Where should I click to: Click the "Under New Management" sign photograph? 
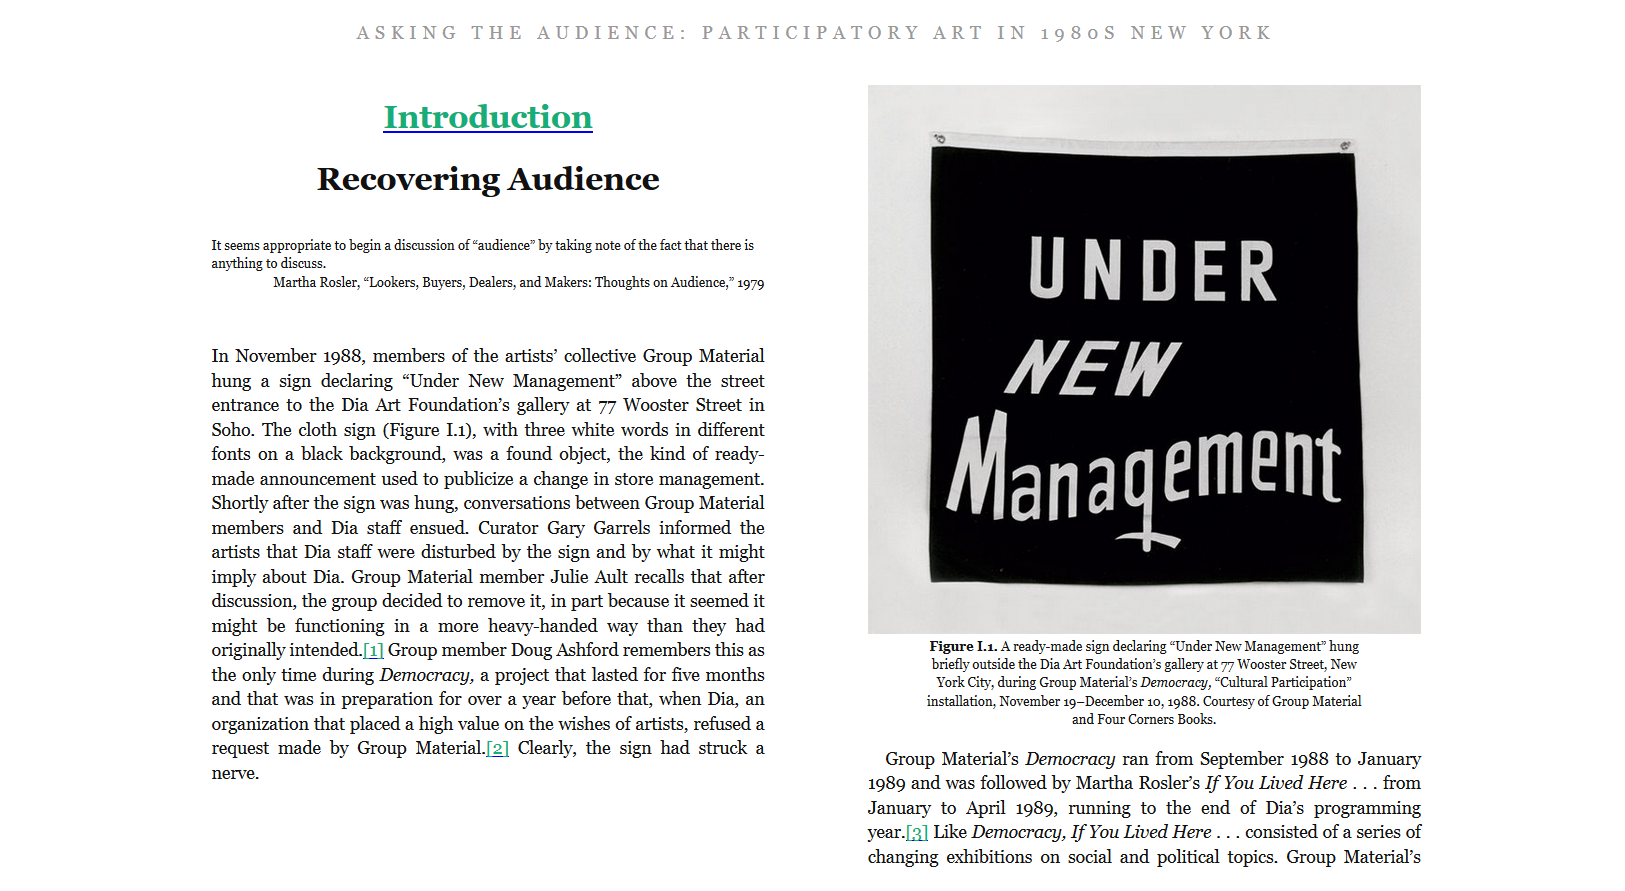[x=1143, y=359]
